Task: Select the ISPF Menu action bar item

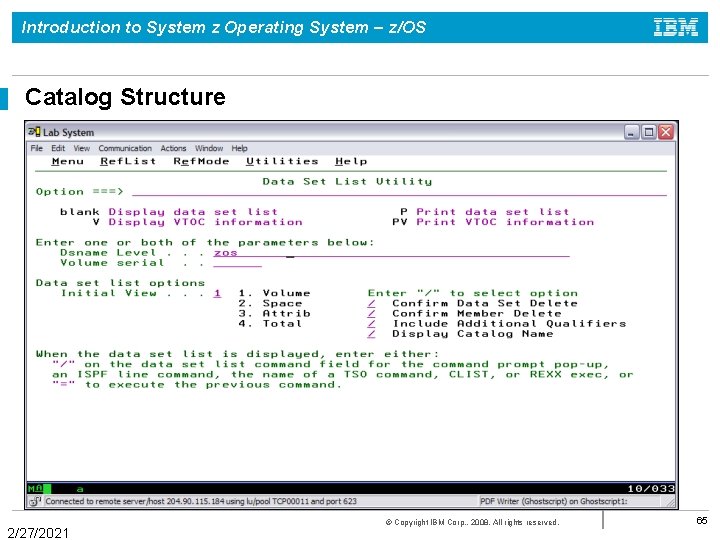Action: [x=68, y=161]
